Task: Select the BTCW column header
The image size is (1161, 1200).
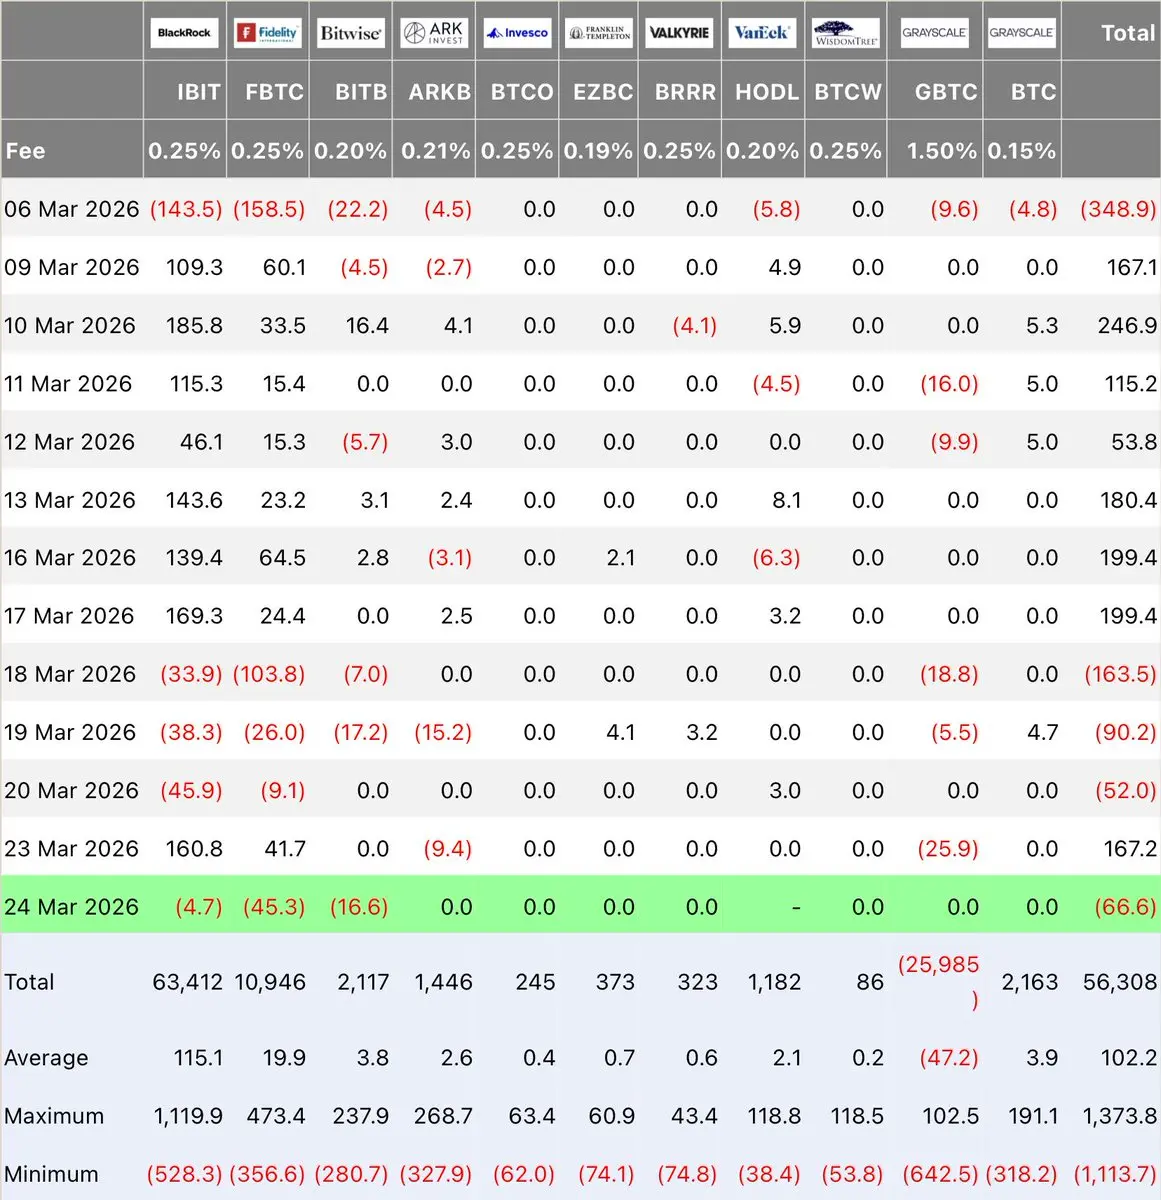Action: [x=848, y=92]
